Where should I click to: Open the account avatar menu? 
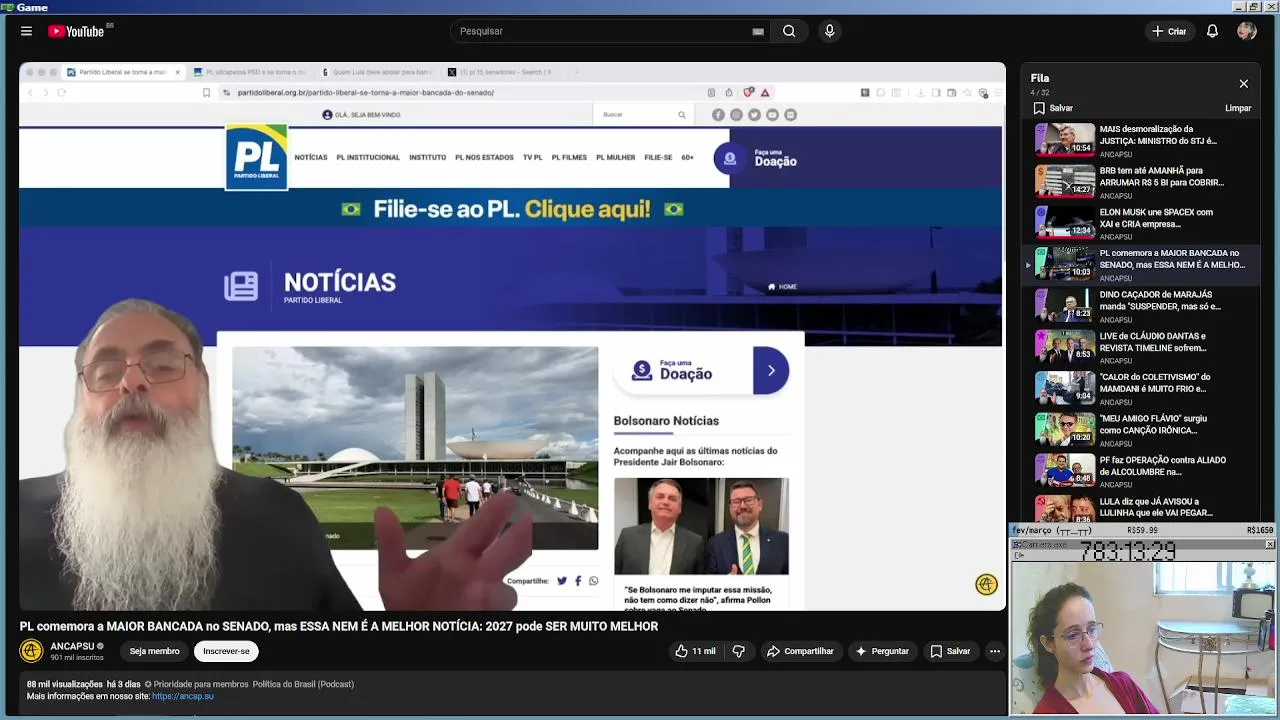[x=1246, y=31]
